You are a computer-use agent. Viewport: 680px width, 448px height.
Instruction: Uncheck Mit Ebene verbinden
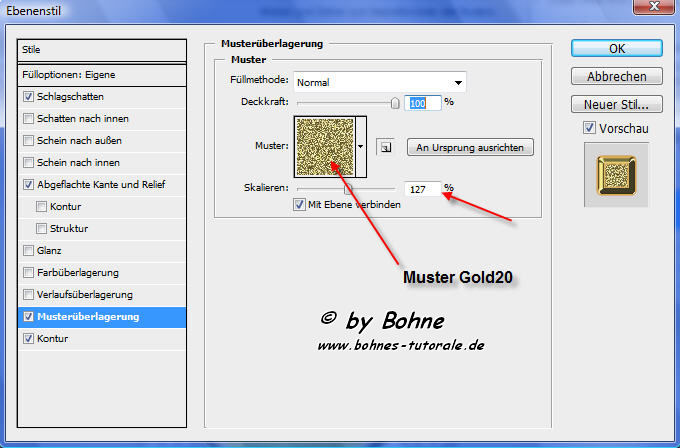click(x=299, y=204)
